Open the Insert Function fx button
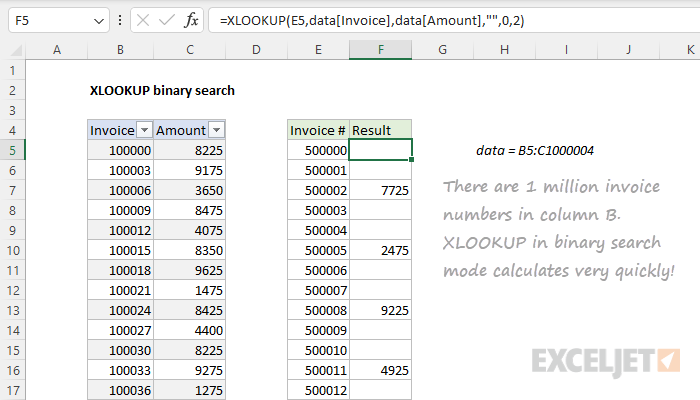700x400 pixels. [191, 21]
